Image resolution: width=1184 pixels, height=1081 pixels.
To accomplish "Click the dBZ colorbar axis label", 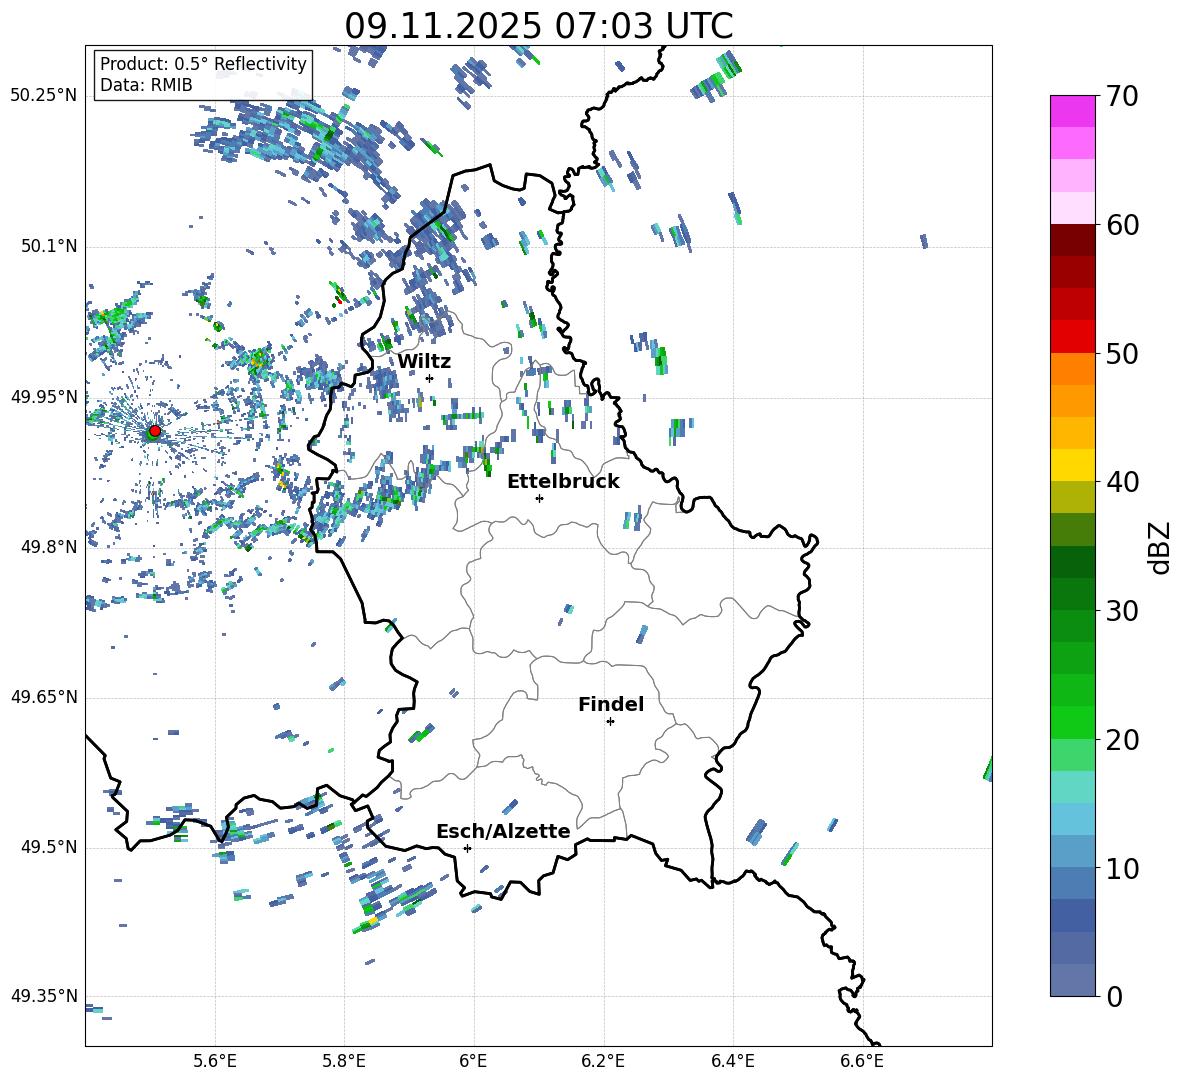I will click(1161, 547).
